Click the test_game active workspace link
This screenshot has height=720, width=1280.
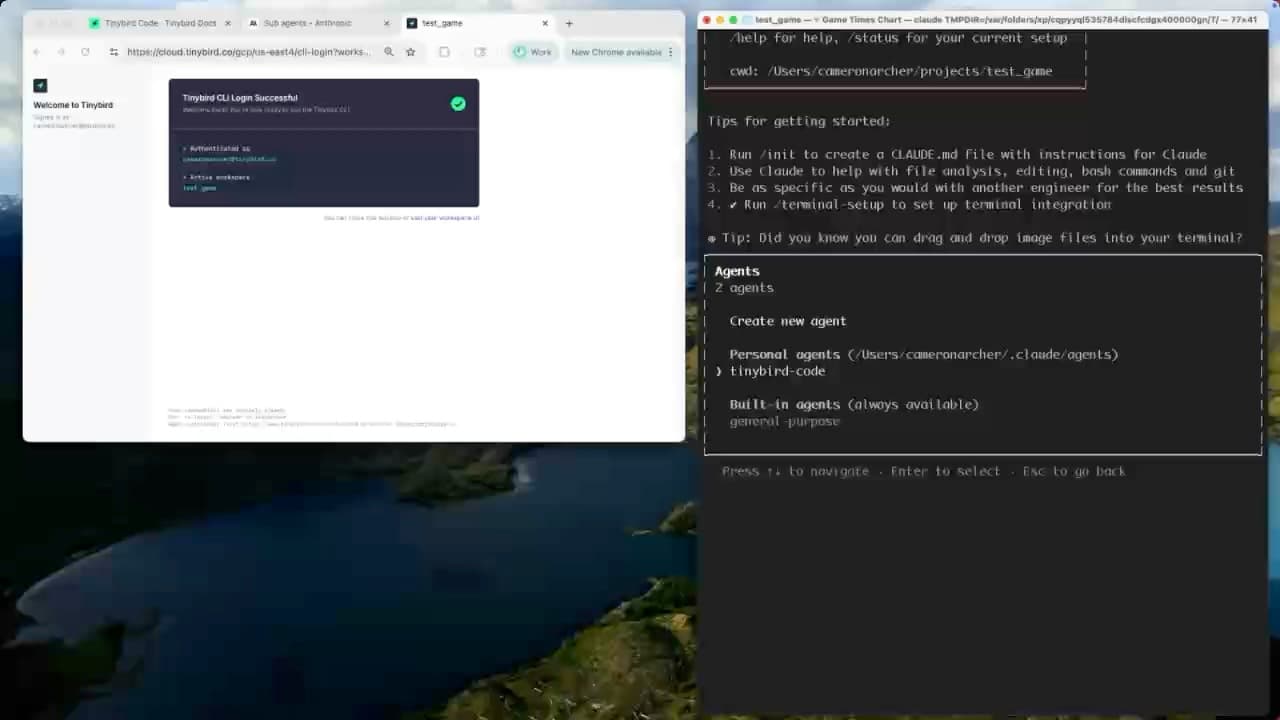(197, 188)
